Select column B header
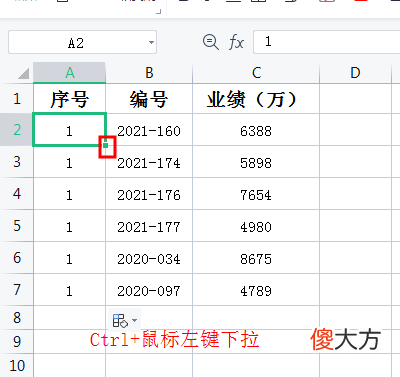This screenshot has height=377, width=400. tap(149, 72)
